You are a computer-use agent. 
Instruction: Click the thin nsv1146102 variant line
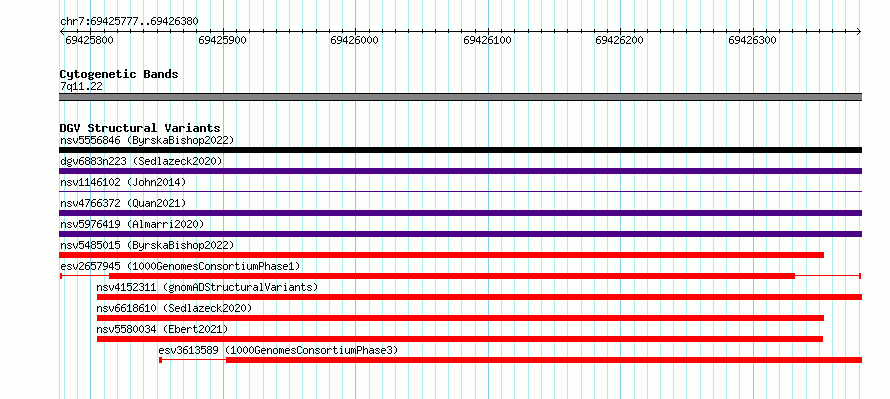click(461, 192)
